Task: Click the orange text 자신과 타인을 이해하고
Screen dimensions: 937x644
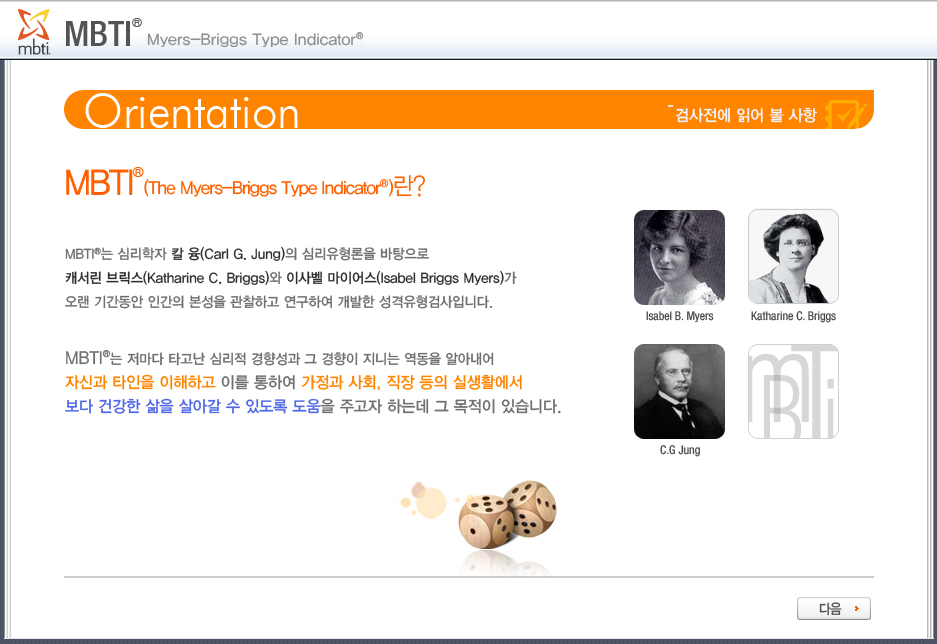Action: click(x=140, y=382)
